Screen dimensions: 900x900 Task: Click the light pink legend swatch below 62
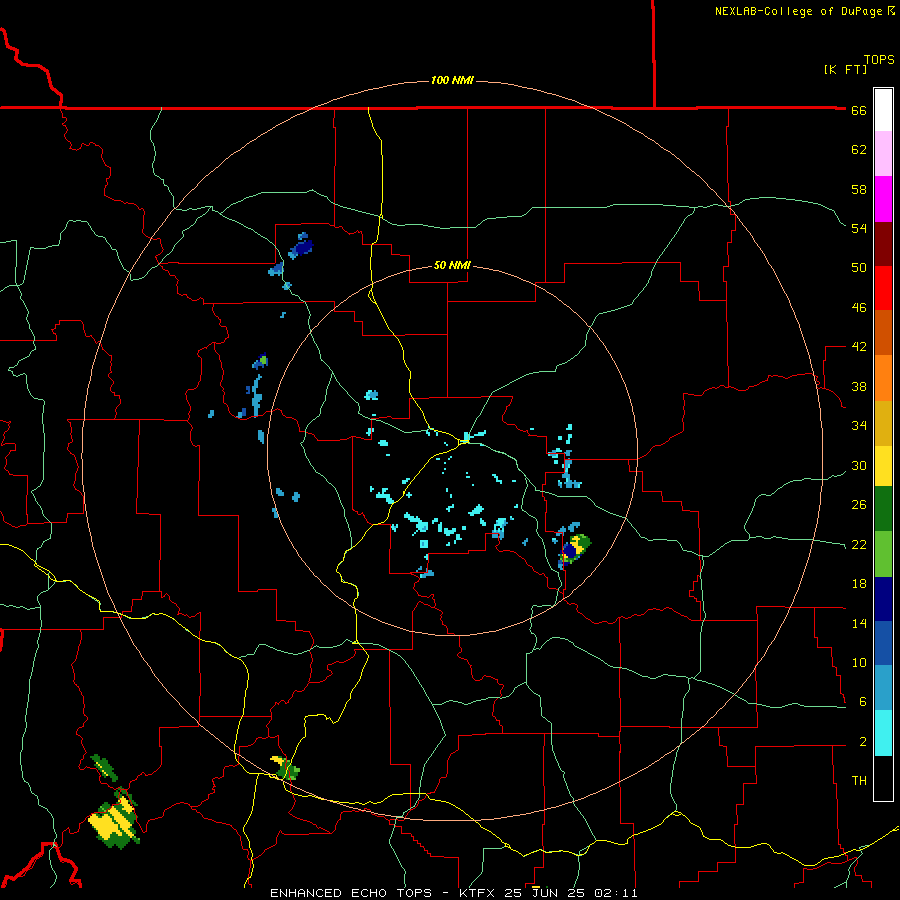(x=883, y=153)
